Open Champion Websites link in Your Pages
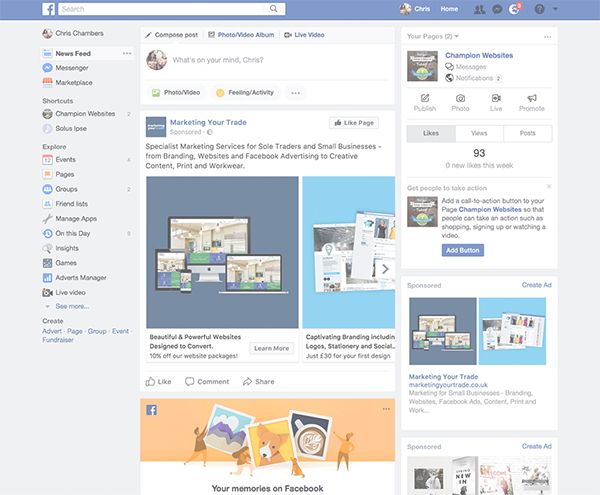This screenshot has height=495, width=600. (x=479, y=55)
